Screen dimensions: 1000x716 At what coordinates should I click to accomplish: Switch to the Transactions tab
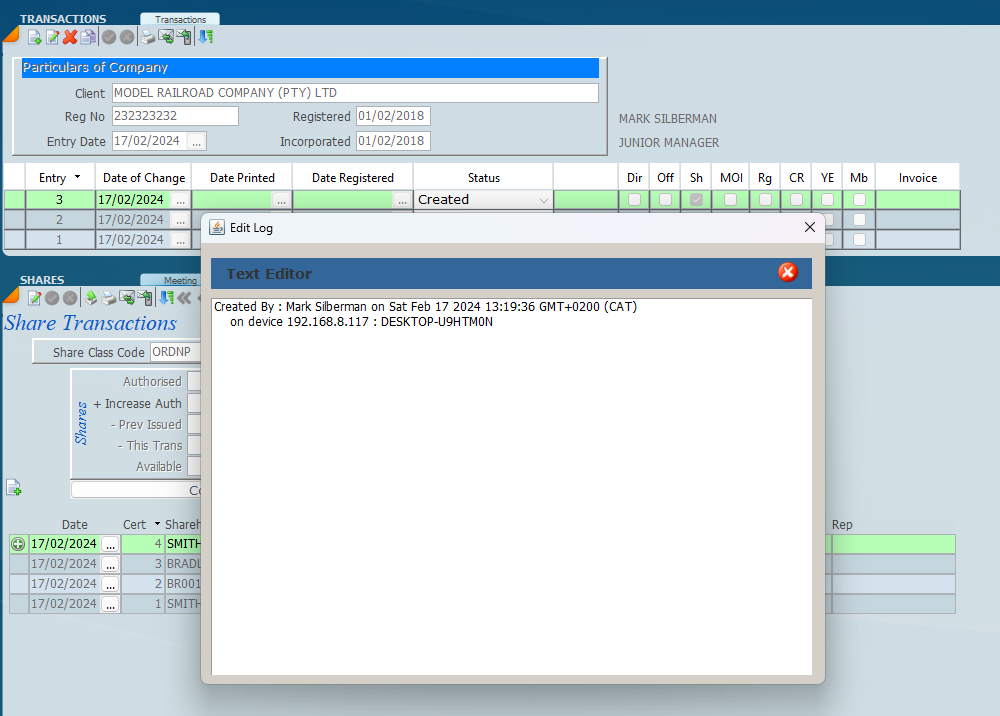click(x=180, y=19)
